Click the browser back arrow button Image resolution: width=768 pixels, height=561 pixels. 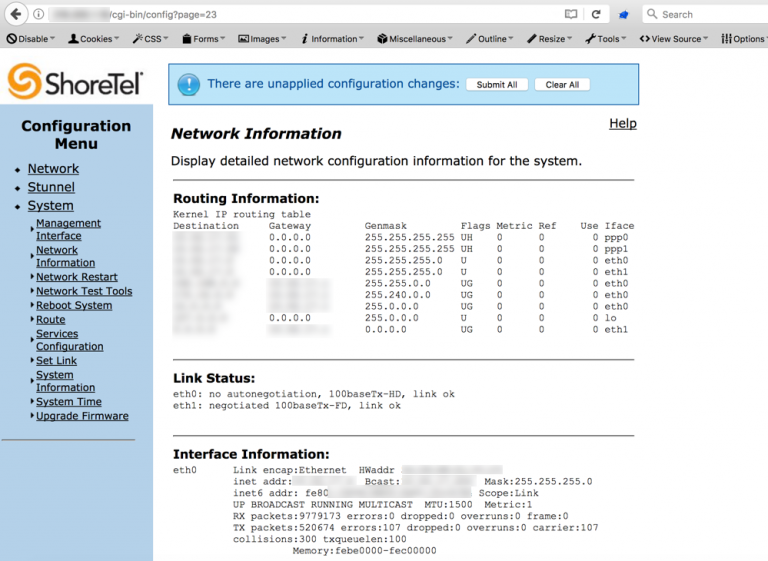pos(15,14)
